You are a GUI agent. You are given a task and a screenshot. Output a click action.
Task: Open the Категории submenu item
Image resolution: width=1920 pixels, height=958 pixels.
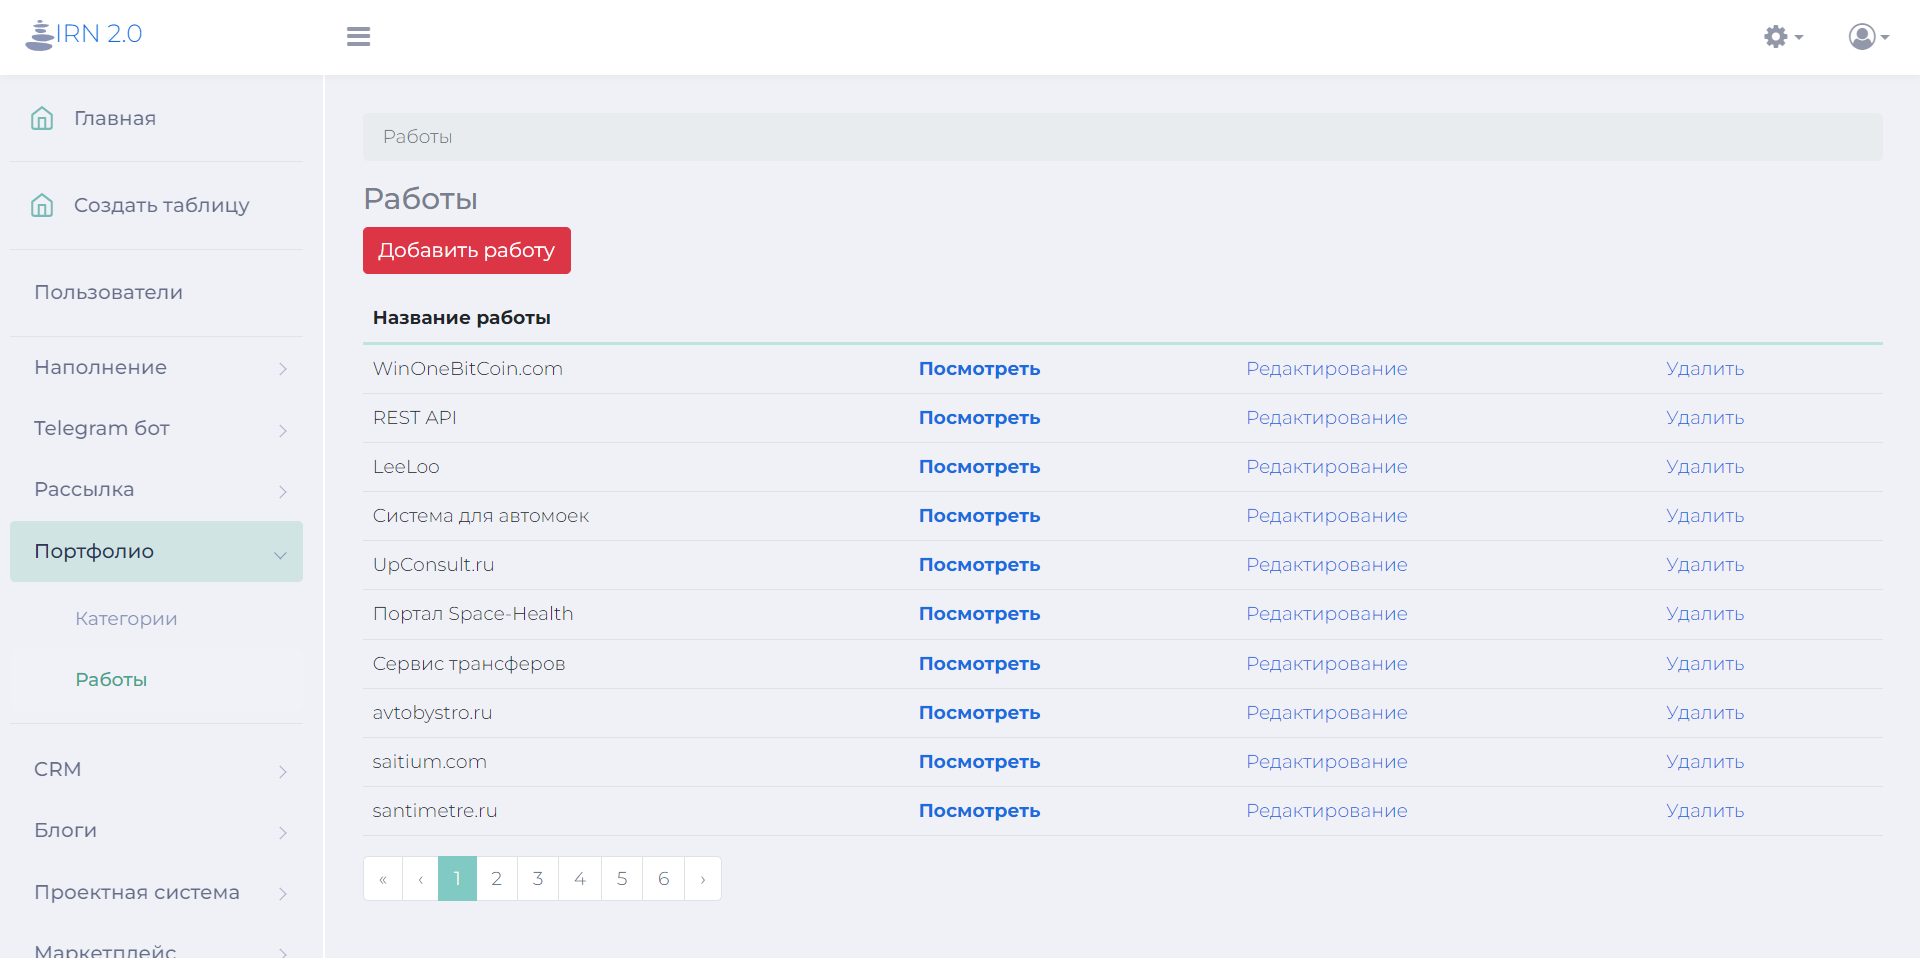(126, 618)
